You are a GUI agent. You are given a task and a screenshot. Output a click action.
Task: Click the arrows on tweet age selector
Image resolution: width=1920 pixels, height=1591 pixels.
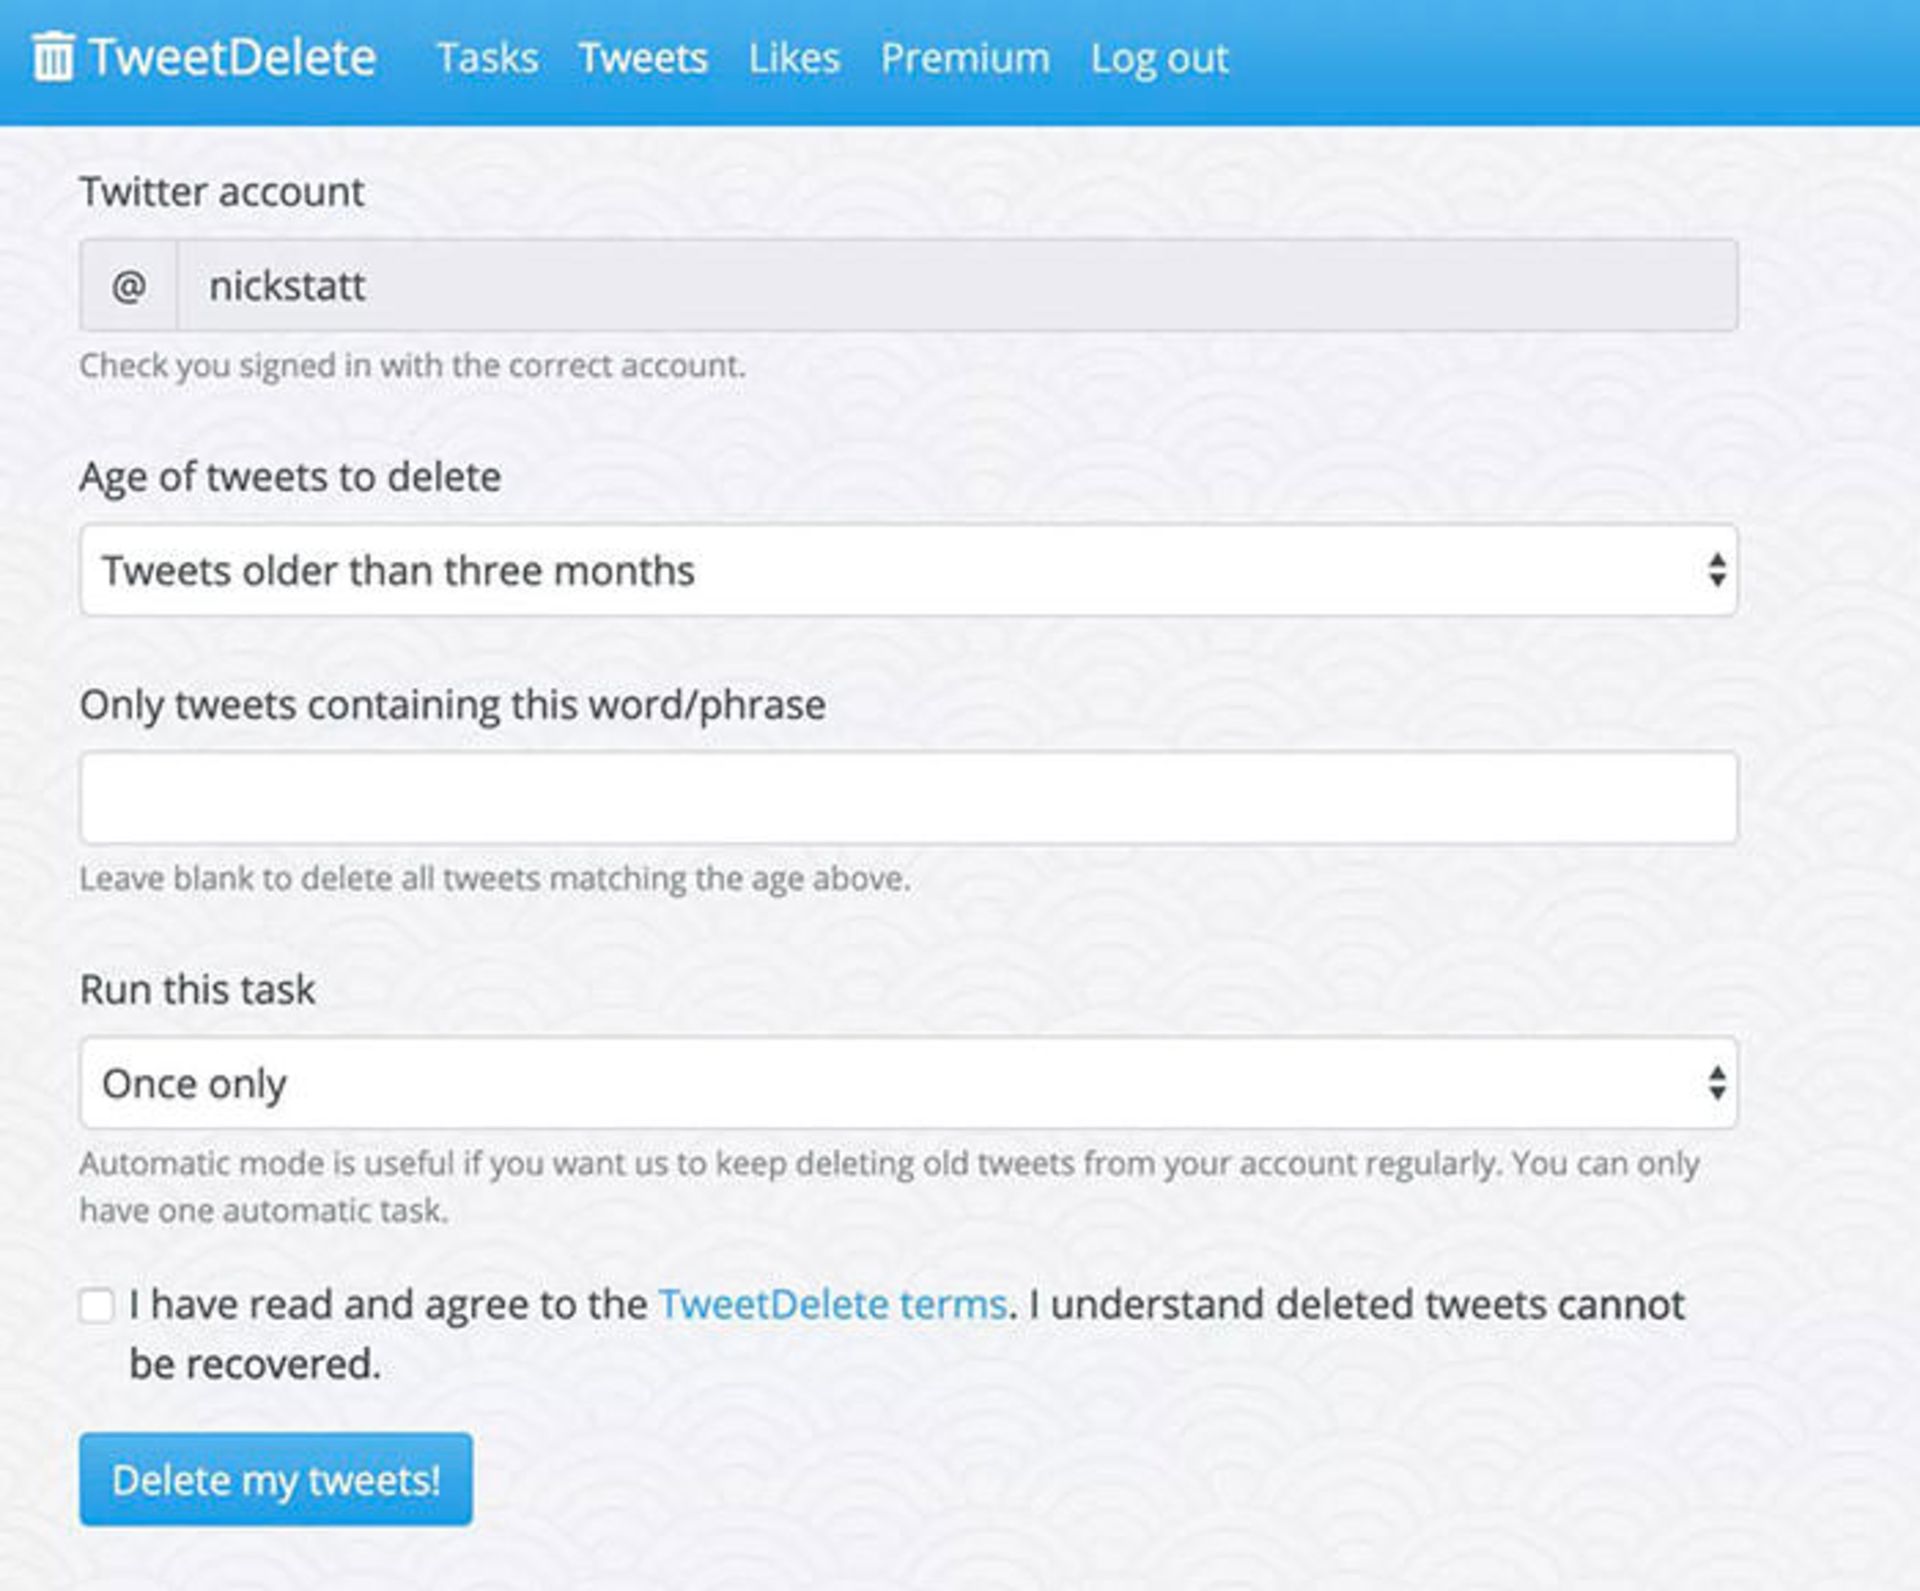click(x=1717, y=570)
